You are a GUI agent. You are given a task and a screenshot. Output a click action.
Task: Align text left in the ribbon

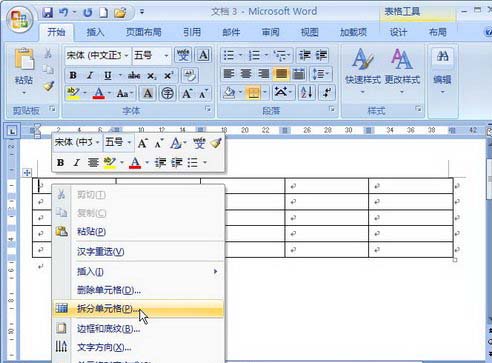(229, 74)
